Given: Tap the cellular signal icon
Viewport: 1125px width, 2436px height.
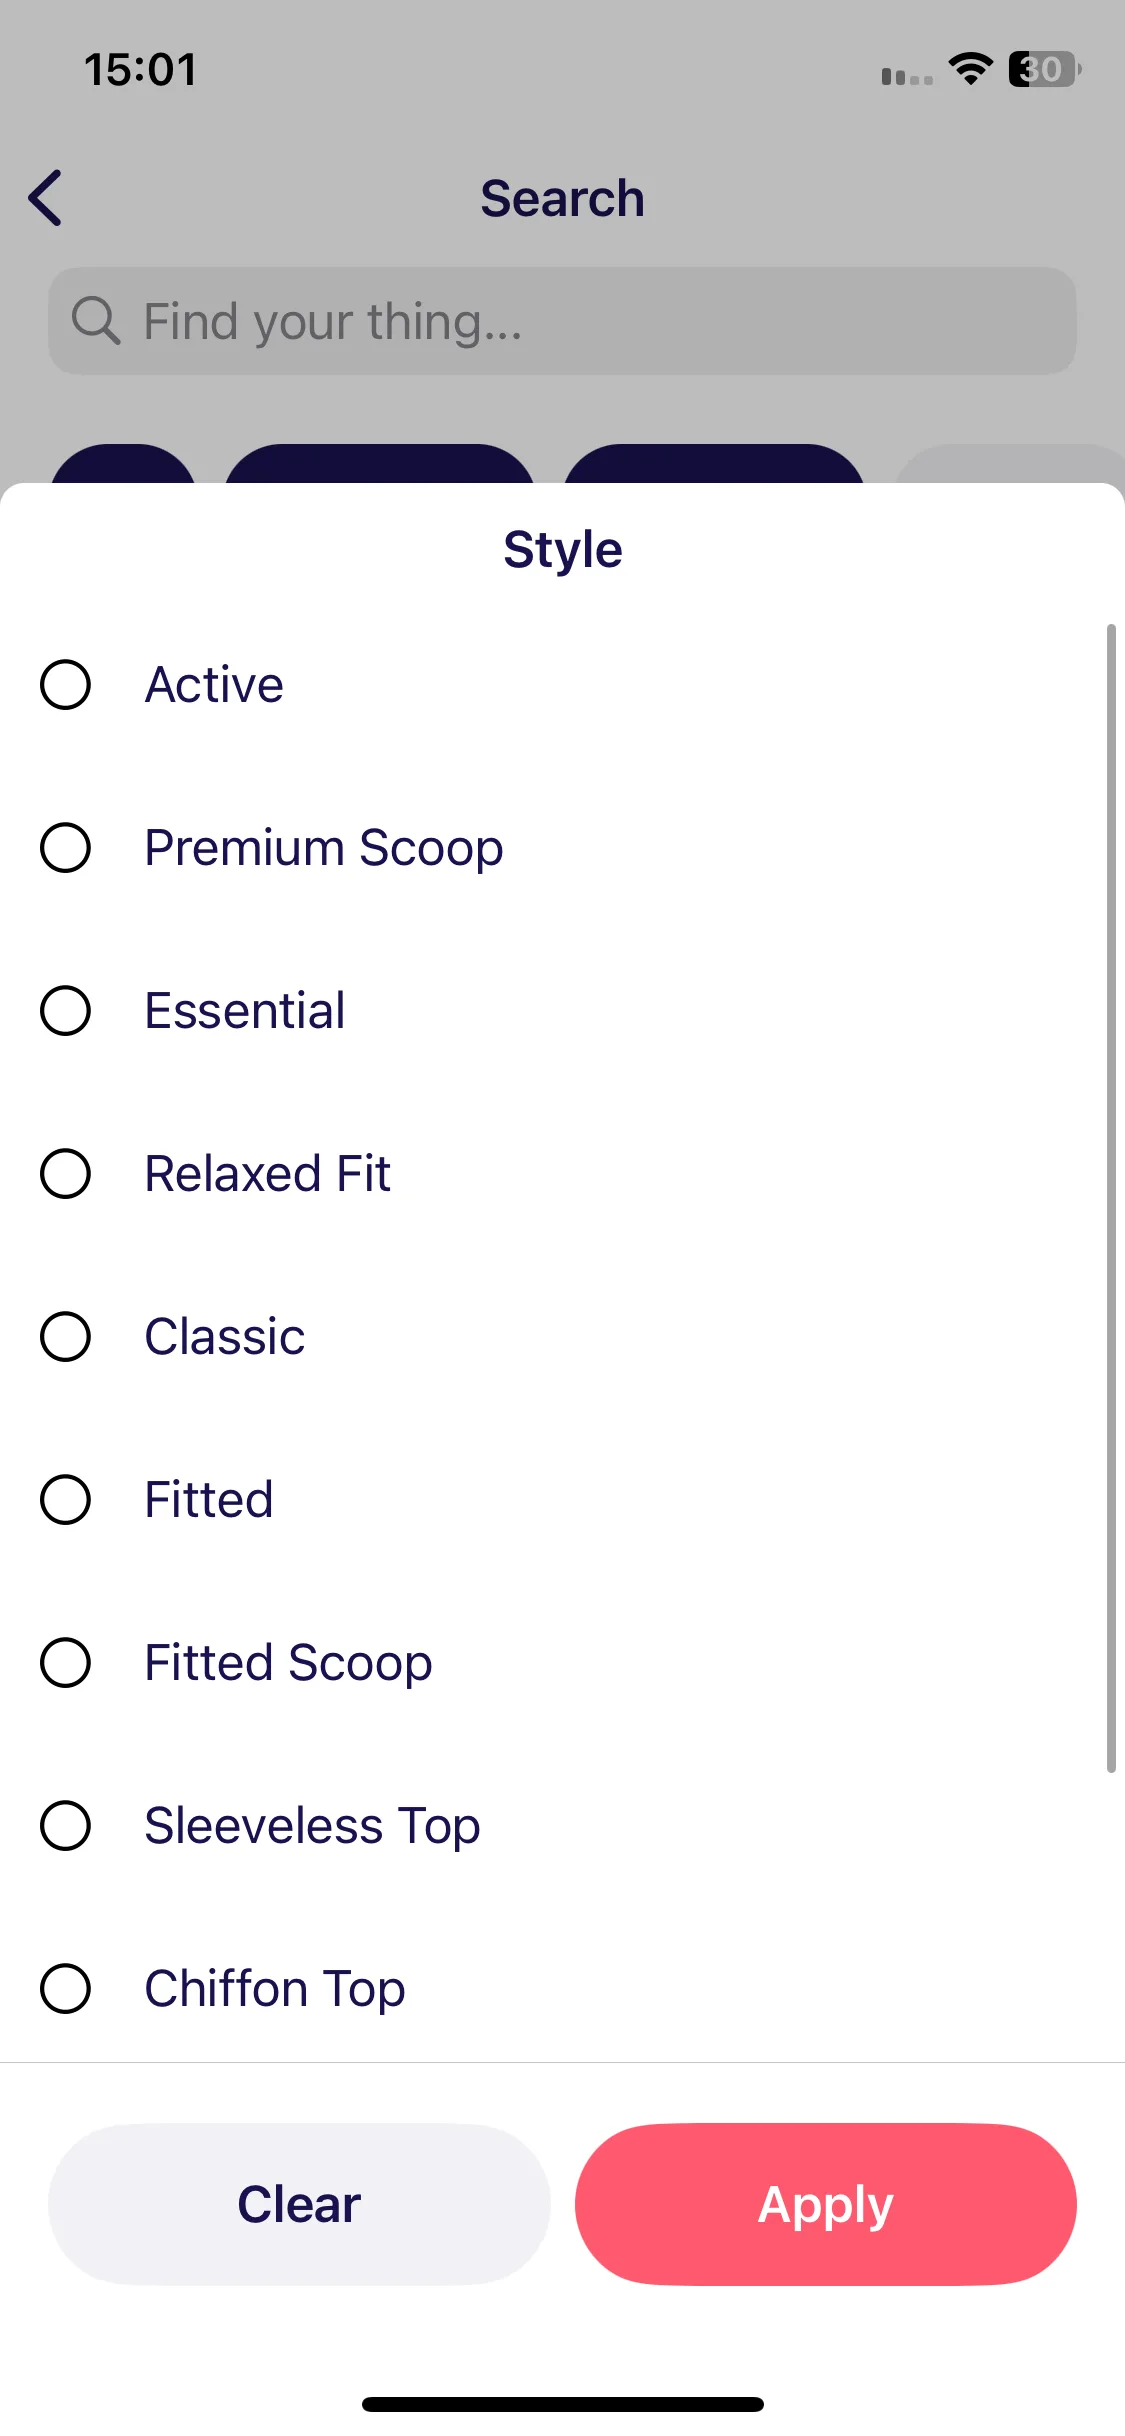Looking at the screenshot, I should click(x=907, y=76).
